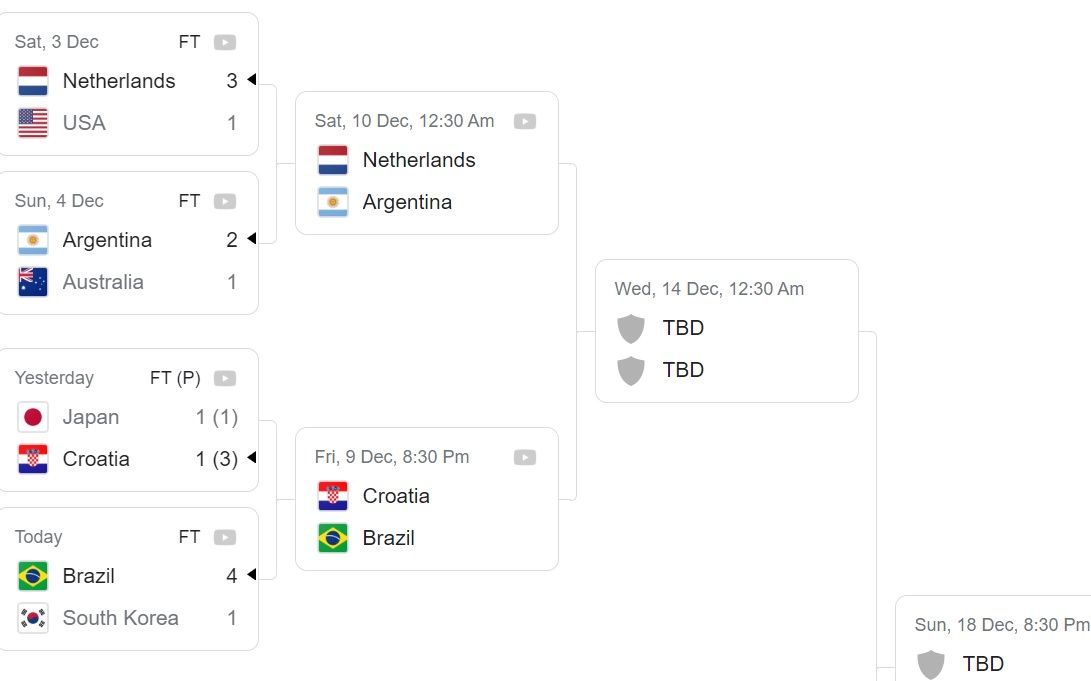Open the Netherlands team name in the semifinal card

point(418,160)
